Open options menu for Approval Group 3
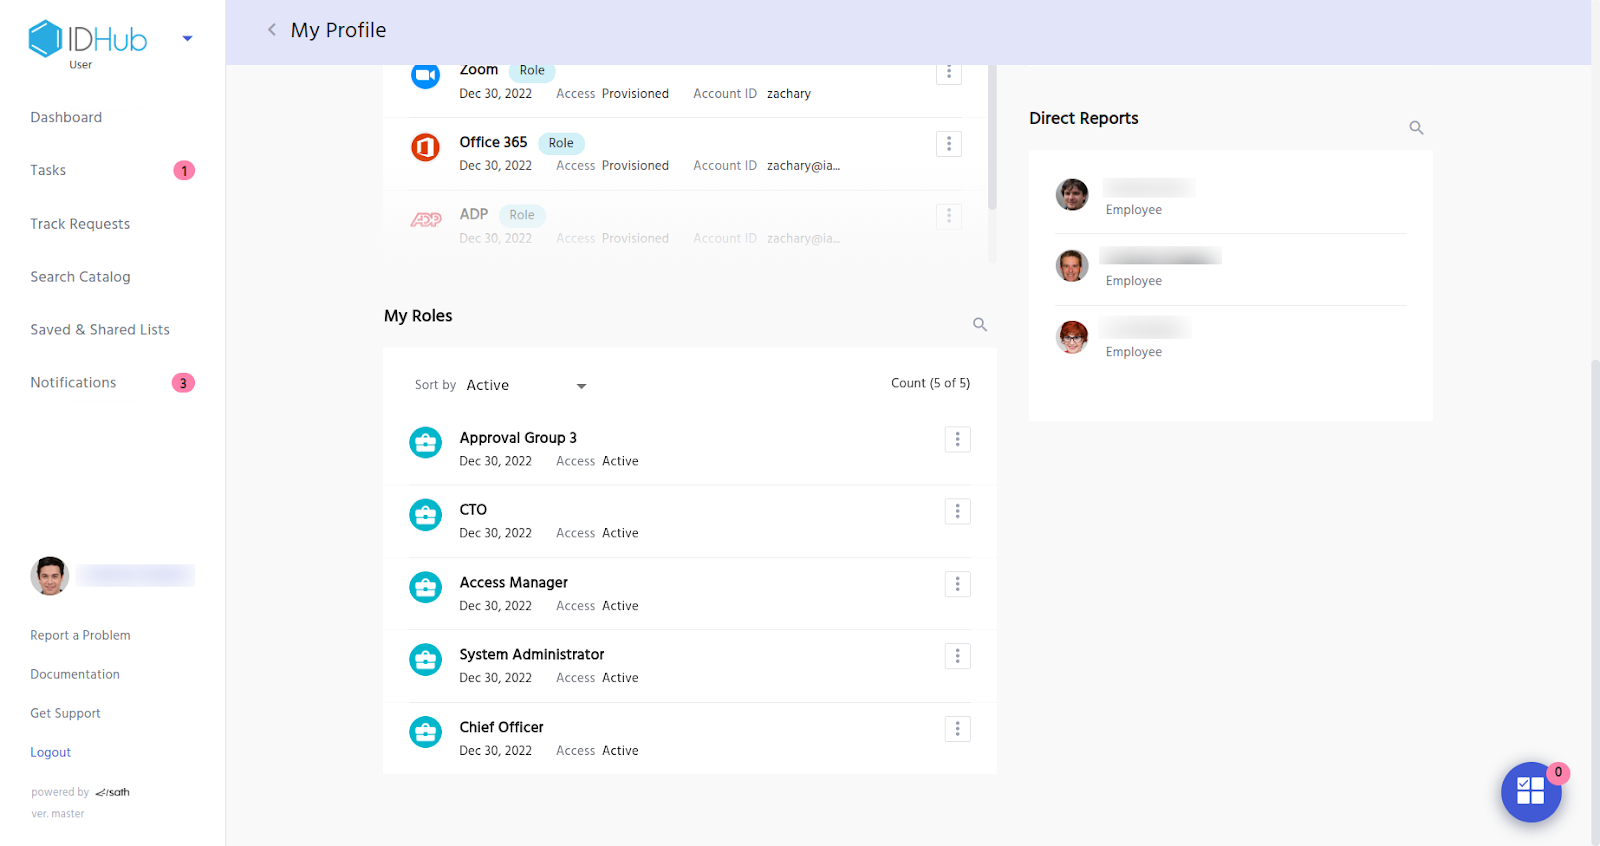1600x846 pixels. [957, 439]
